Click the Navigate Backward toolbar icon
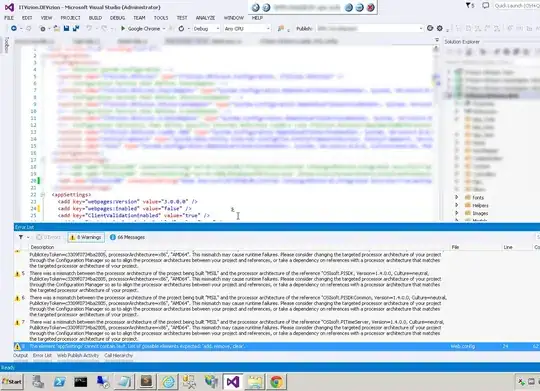This screenshot has height=391, width=540. pyautogui.click(x=14, y=29)
